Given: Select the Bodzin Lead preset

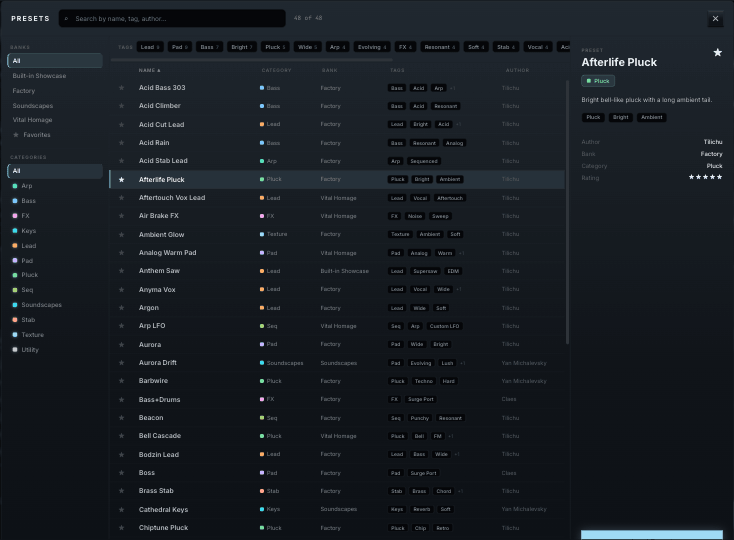Looking at the screenshot, I should 337,454.
